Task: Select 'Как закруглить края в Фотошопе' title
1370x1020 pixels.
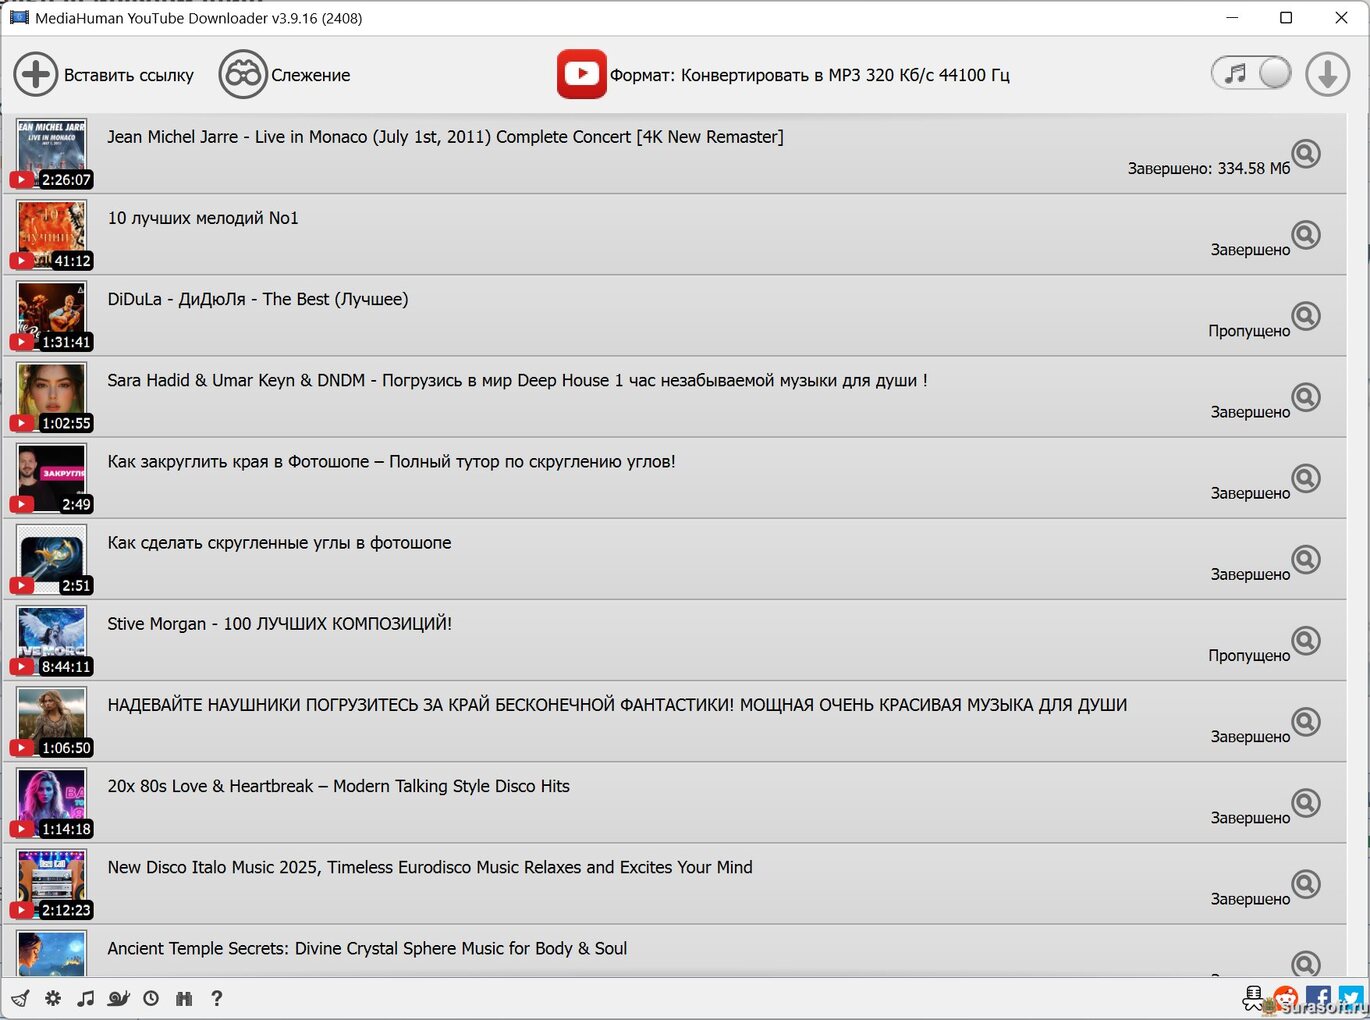Action: point(391,462)
